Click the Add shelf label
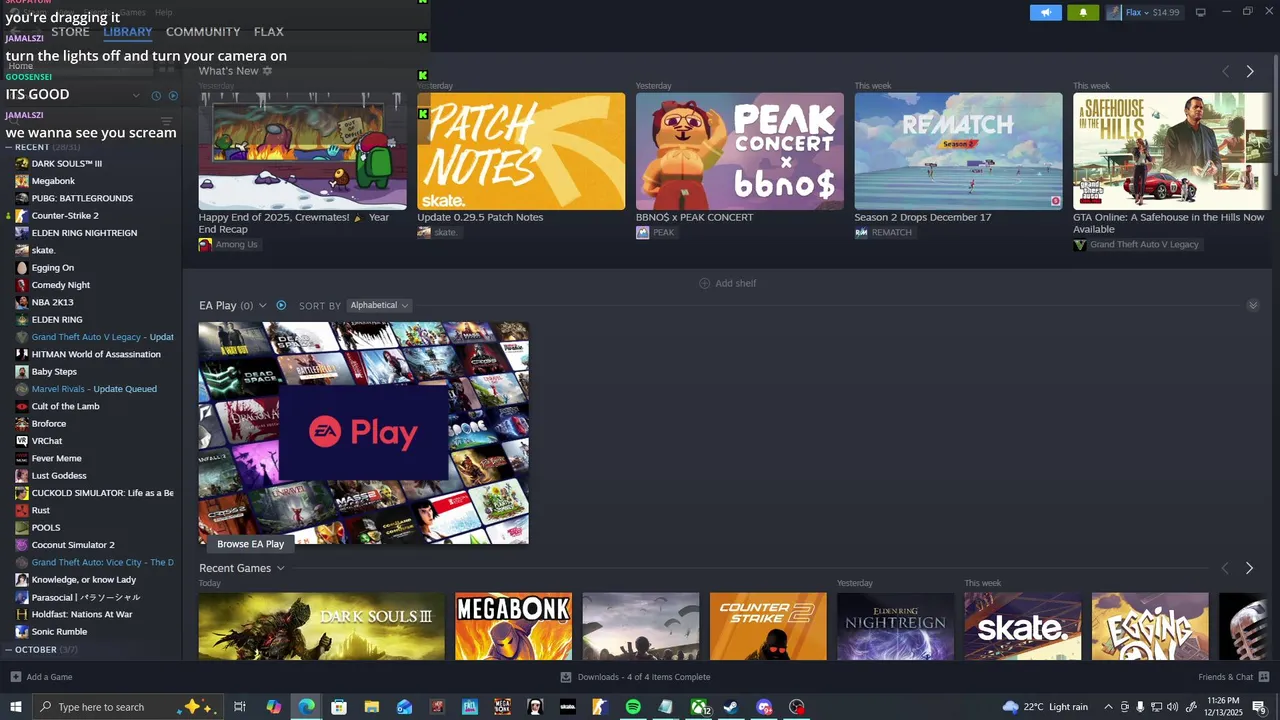The height and width of the screenshot is (720, 1280). coord(735,283)
